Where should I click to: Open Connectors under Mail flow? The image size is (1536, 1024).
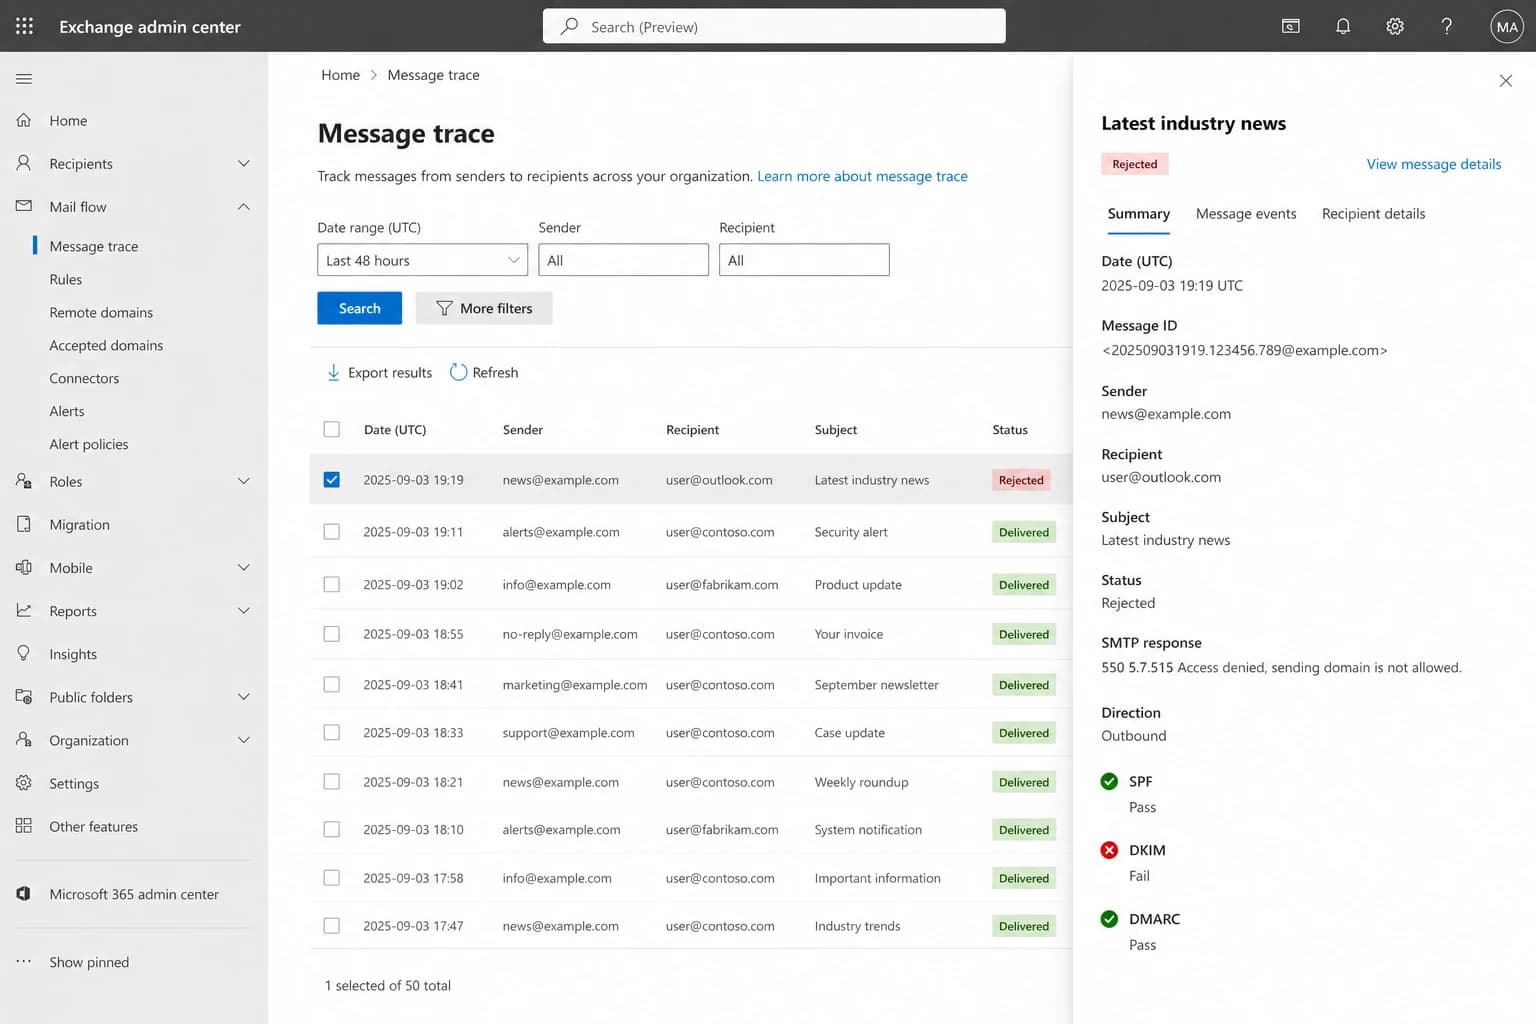pos(84,378)
